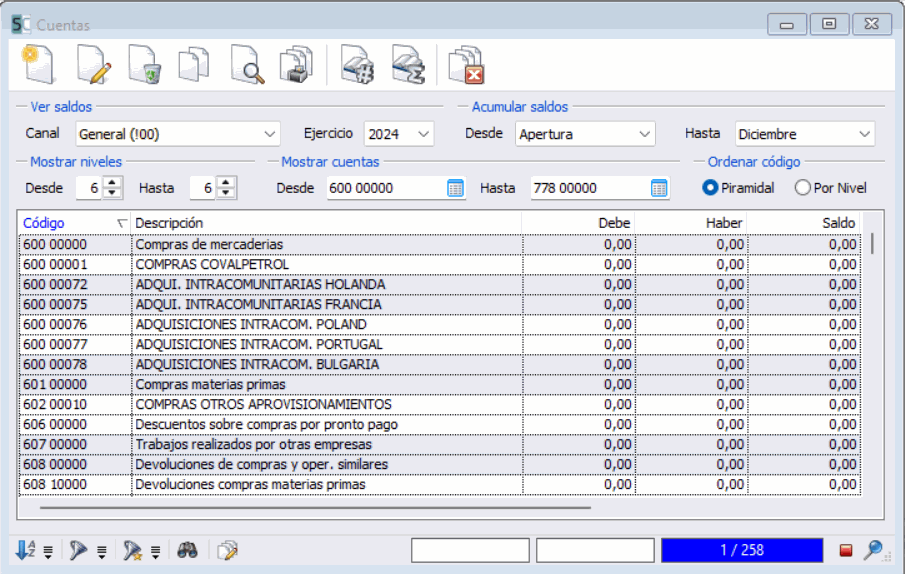Click the SC application icon in title bar
This screenshot has width=905, height=574.
[x=21, y=24]
